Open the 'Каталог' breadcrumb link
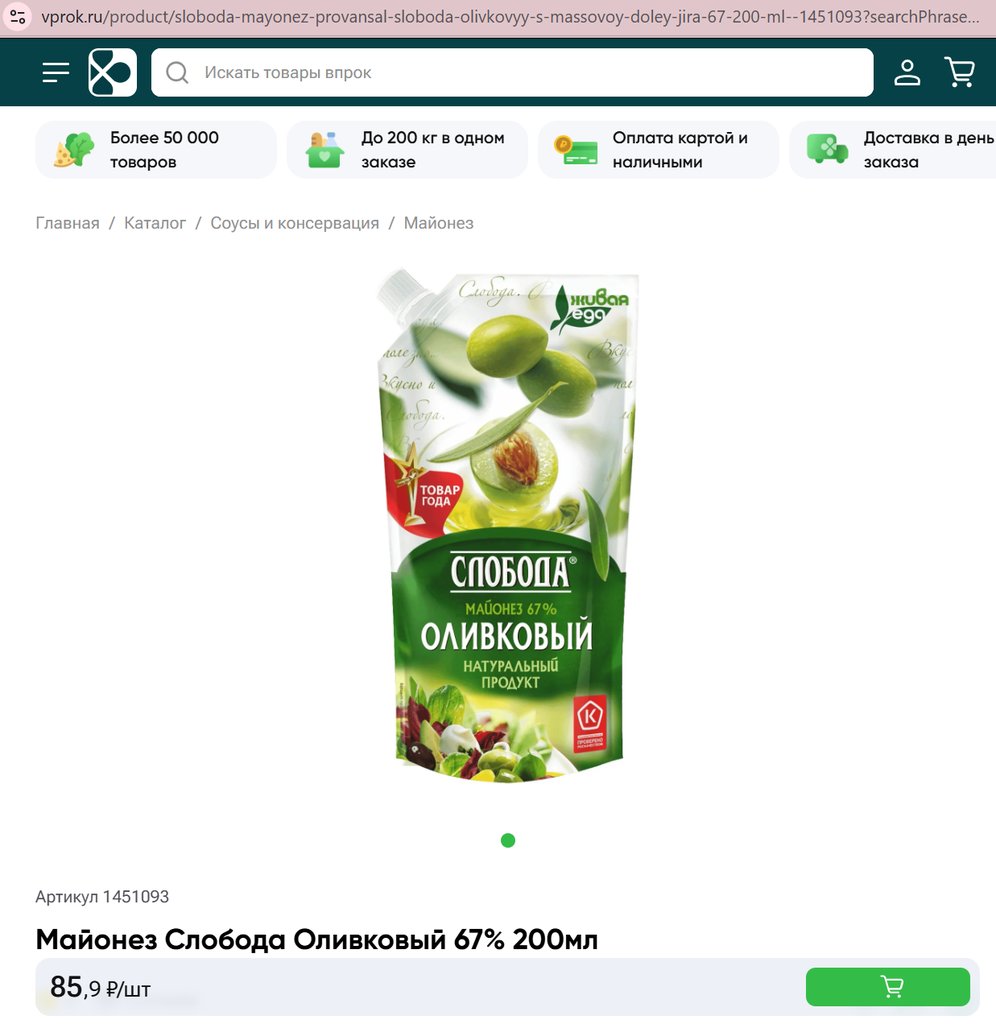This screenshot has width=996, height=1024. click(x=155, y=223)
